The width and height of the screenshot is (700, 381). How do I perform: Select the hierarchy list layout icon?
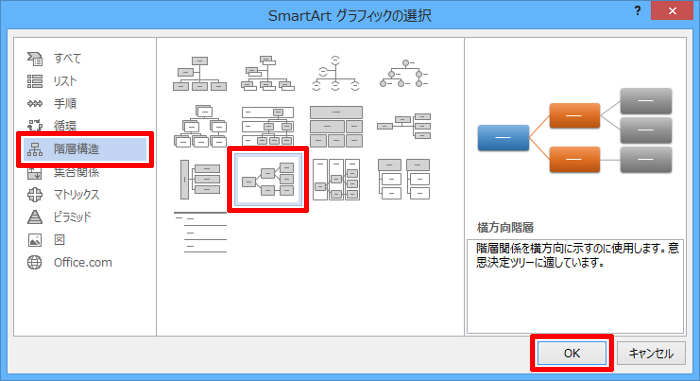(404, 179)
